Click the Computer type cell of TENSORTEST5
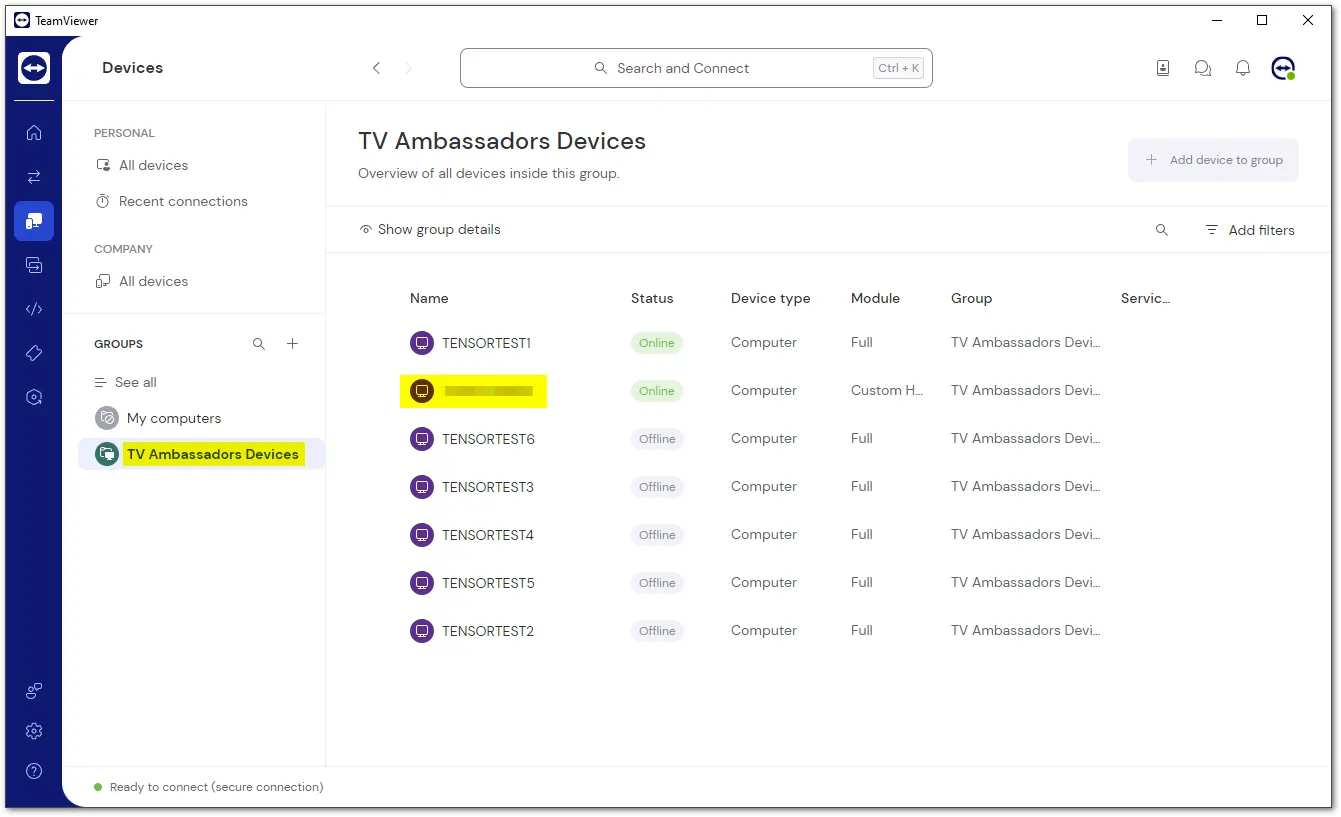1341x817 pixels. (x=764, y=583)
